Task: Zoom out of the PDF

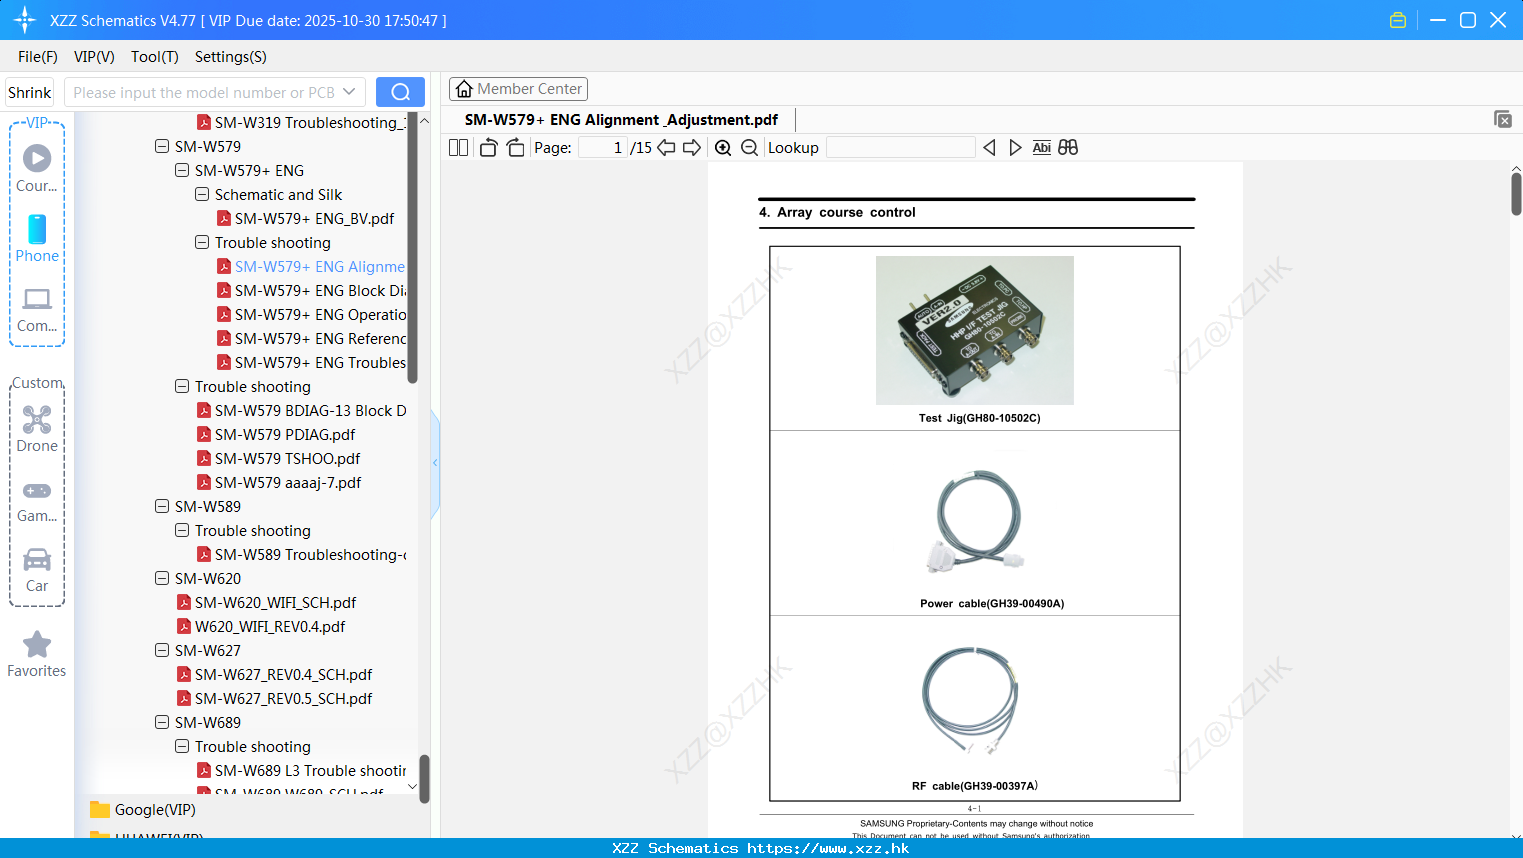Action: pyautogui.click(x=750, y=148)
